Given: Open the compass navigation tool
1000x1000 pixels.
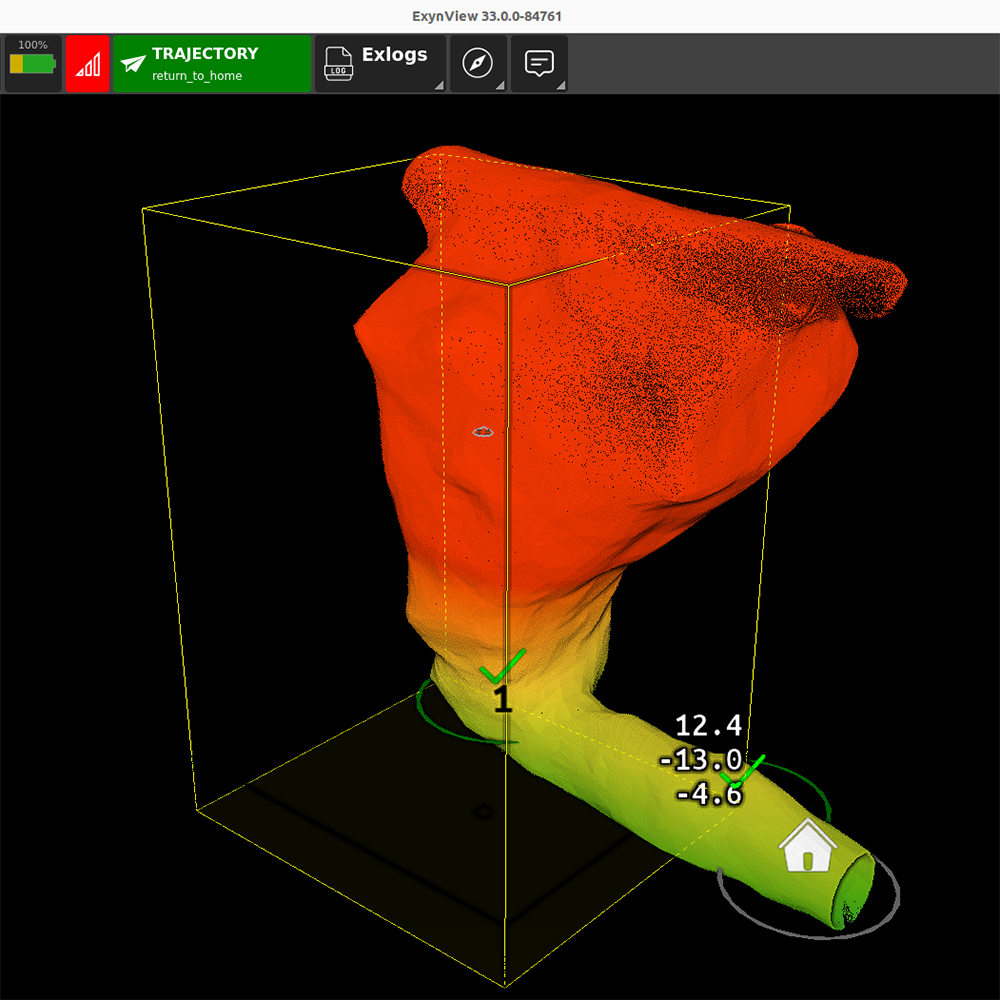Looking at the screenshot, I should coord(478,64).
